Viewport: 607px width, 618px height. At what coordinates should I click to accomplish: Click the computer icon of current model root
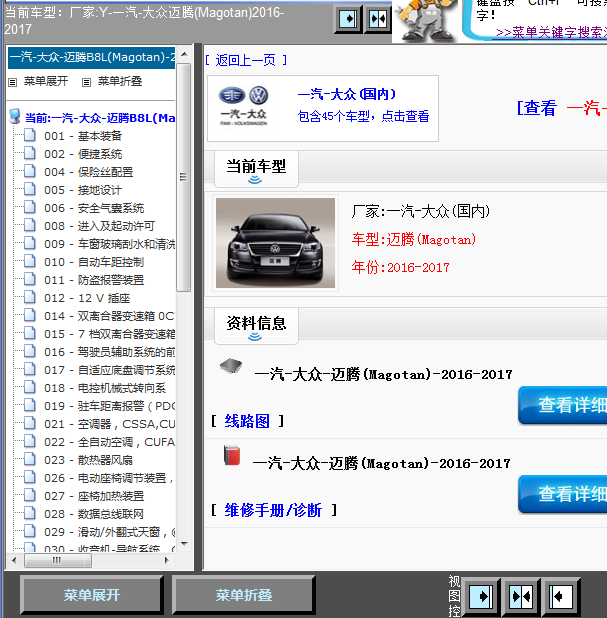pos(15,116)
